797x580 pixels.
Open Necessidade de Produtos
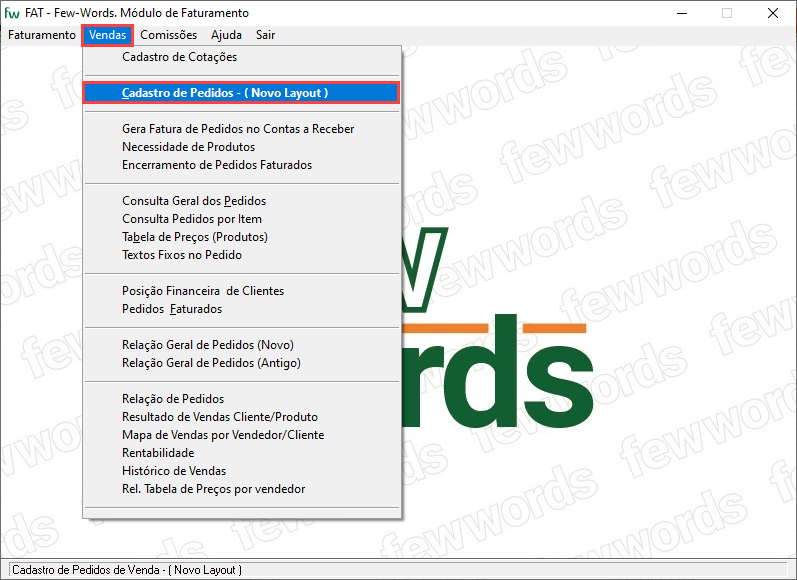tap(241, 147)
